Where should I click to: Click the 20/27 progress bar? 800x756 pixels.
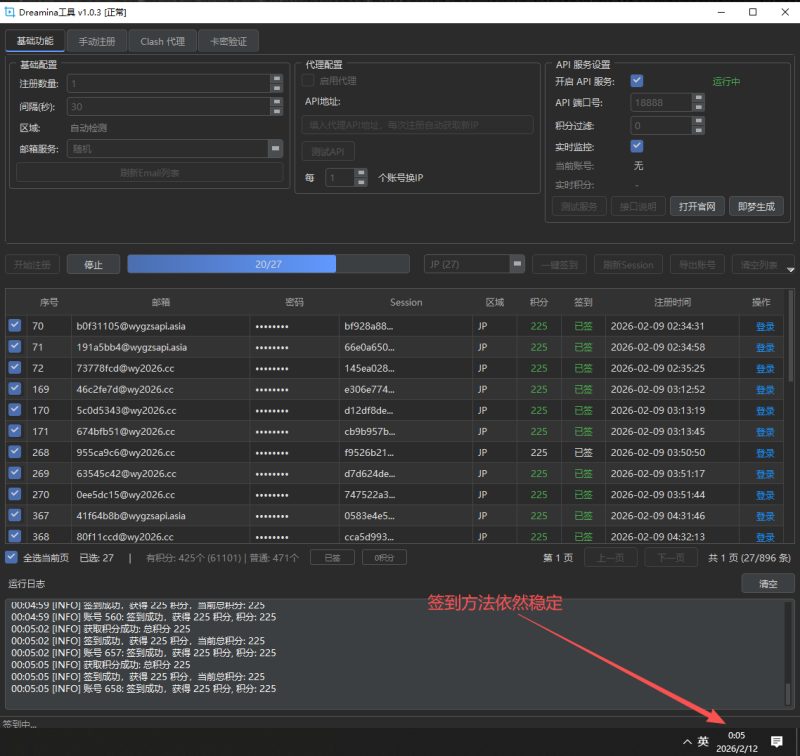pos(268,264)
